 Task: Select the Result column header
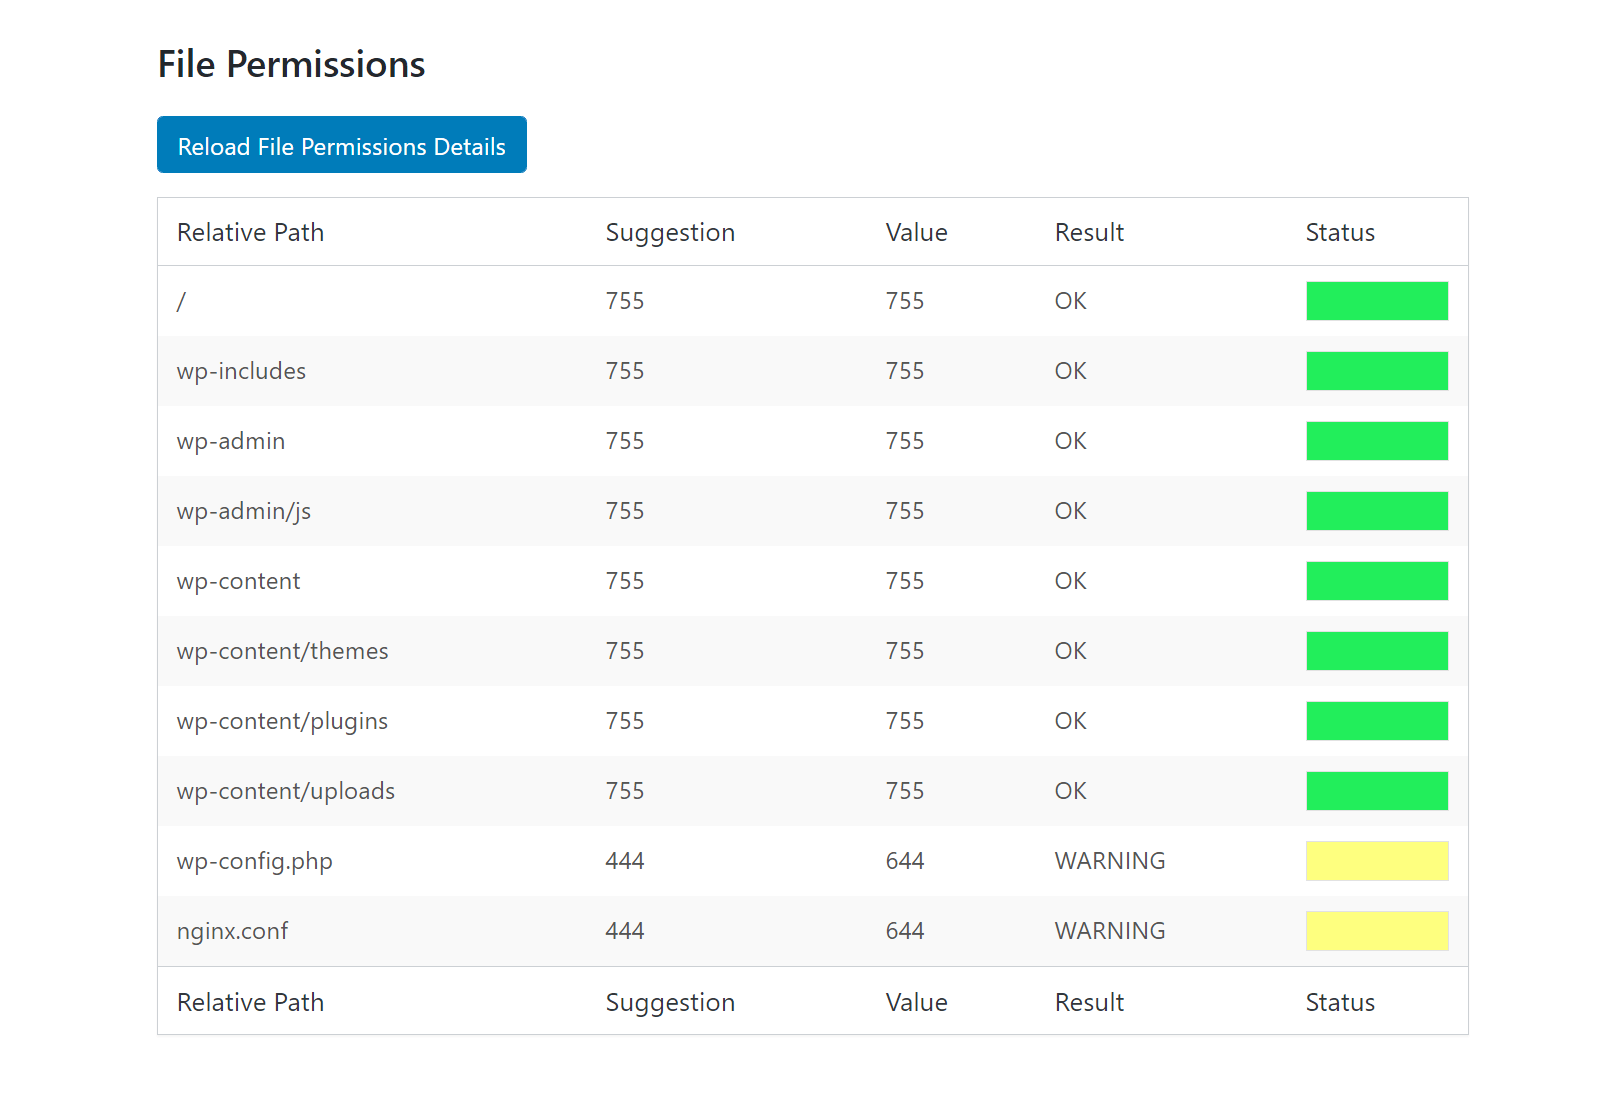pyautogui.click(x=1088, y=232)
